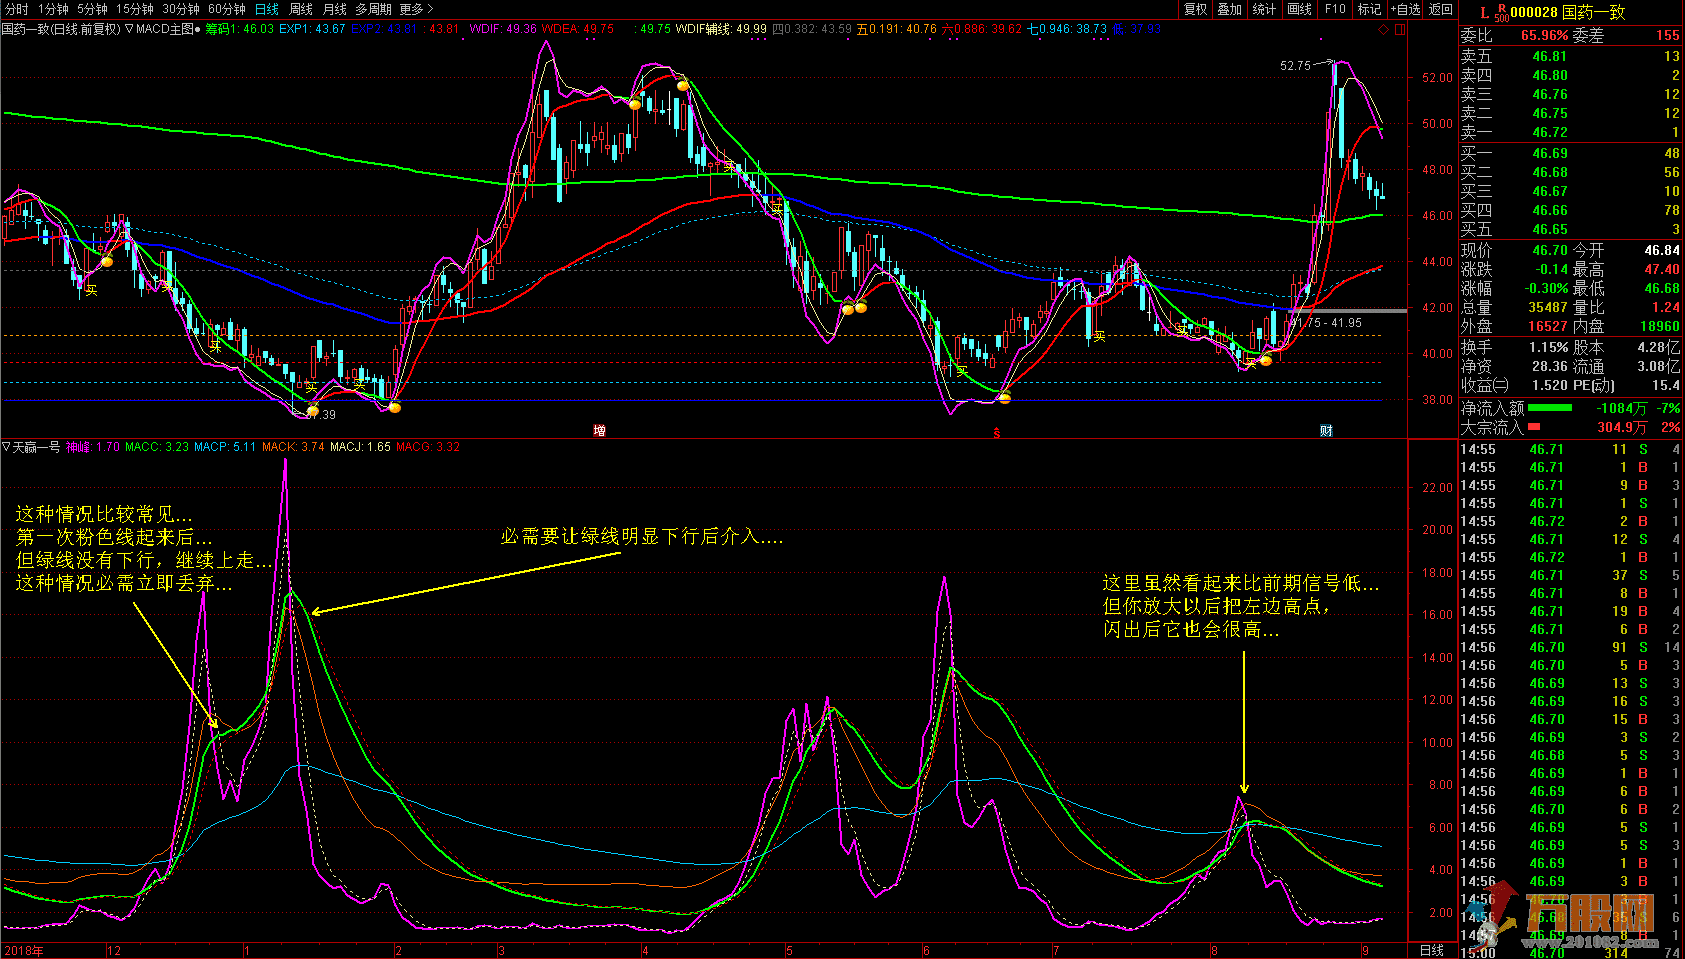1685x959 pixels.
Task: Click the 返回 back button
Action: click(1441, 9)
